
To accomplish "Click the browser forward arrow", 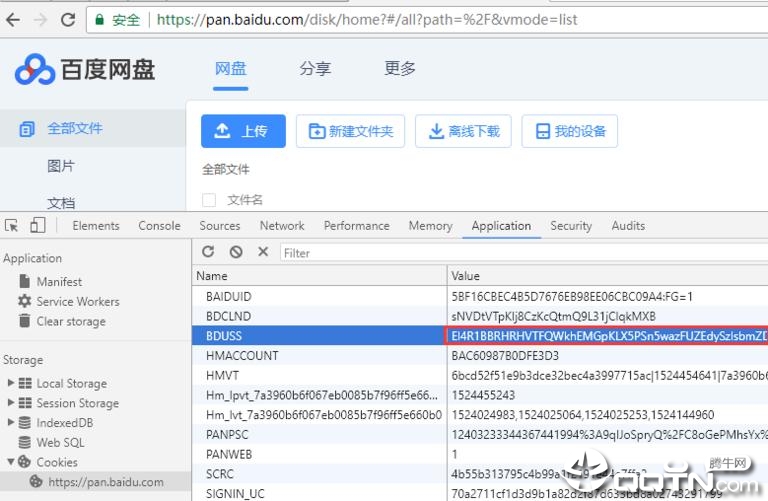I will click(x=41, y=20).
